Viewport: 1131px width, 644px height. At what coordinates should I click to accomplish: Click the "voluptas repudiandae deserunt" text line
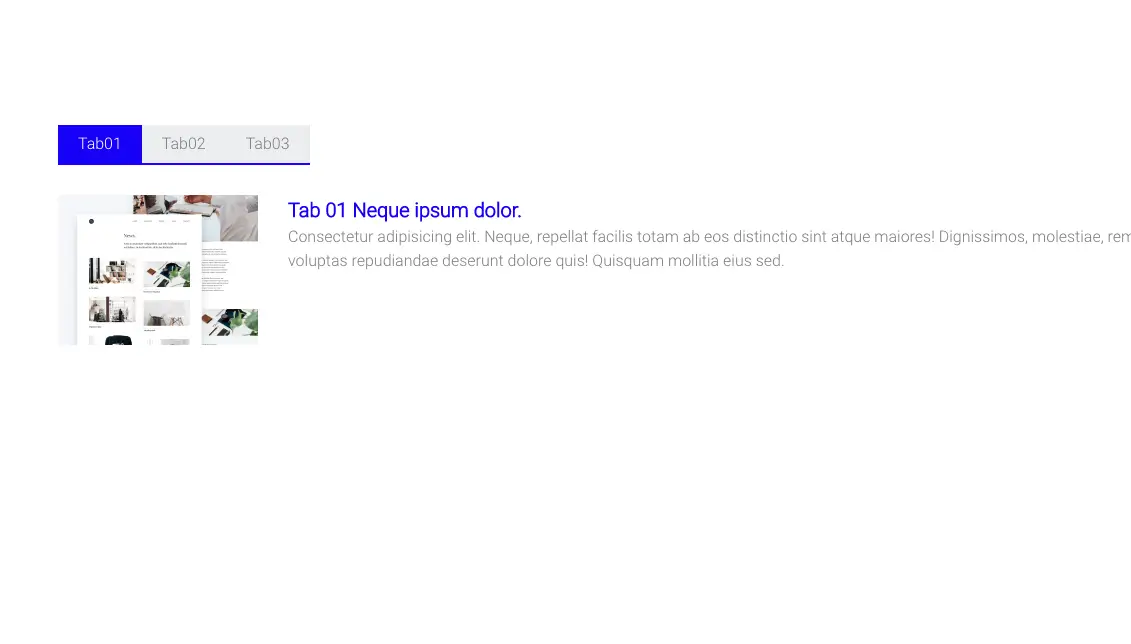click(400, 261)
